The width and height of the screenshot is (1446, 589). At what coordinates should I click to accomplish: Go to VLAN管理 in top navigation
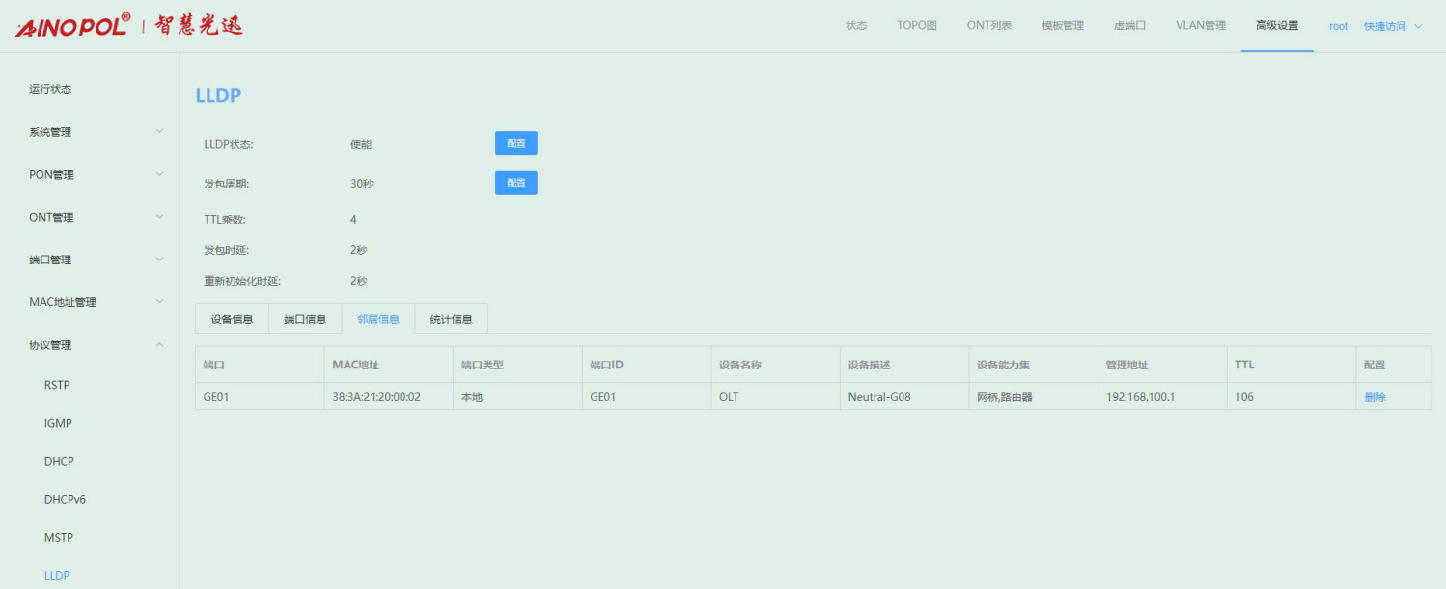click(1200, 26)
